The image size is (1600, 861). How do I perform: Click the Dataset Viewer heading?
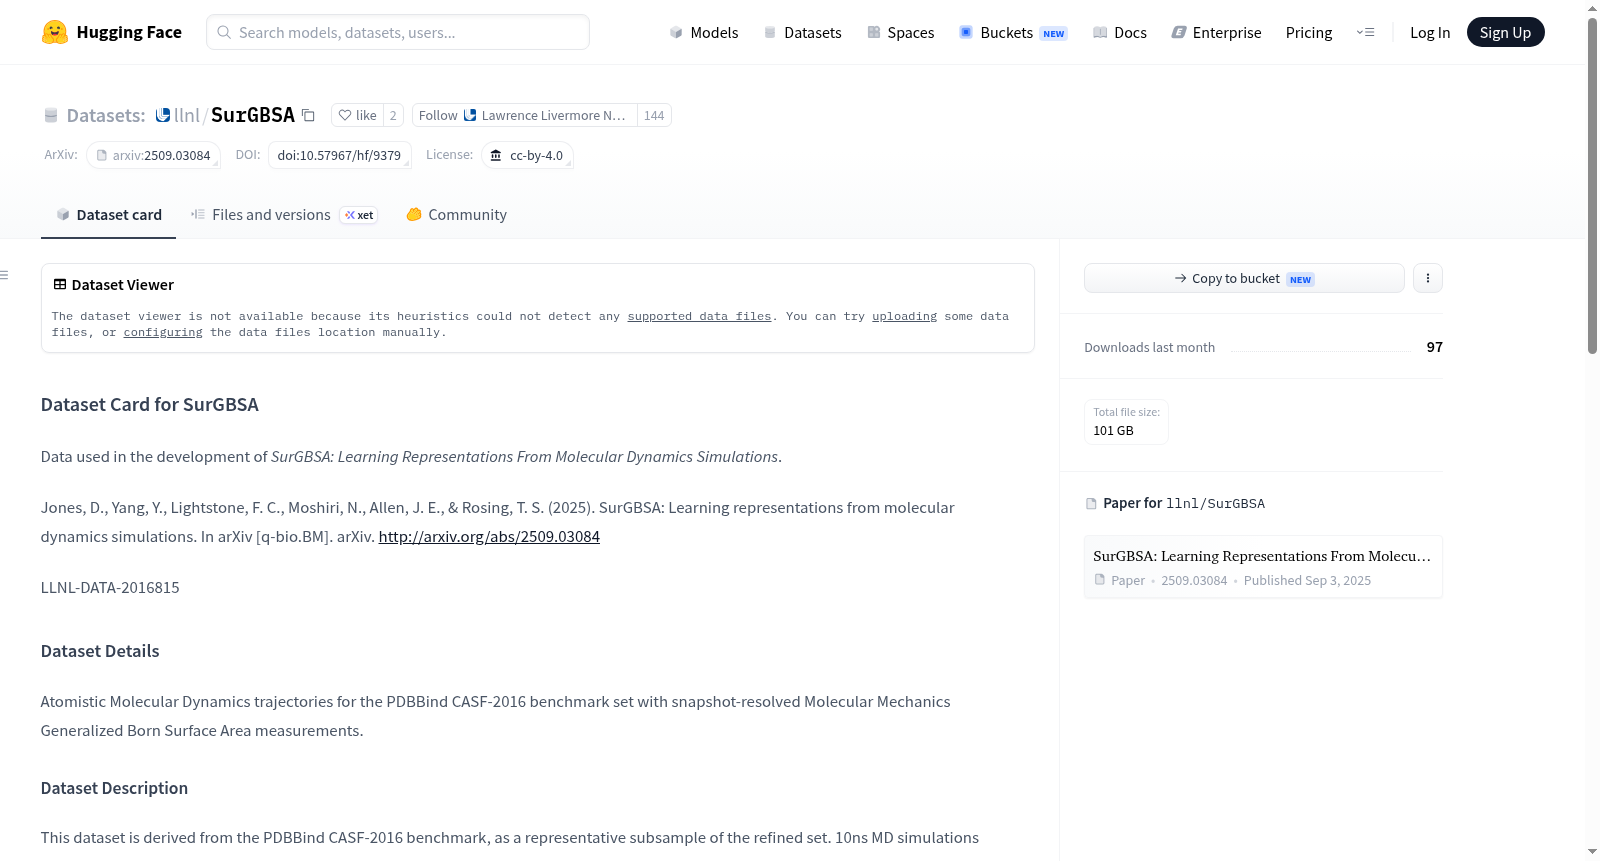(x=114, y=285)
